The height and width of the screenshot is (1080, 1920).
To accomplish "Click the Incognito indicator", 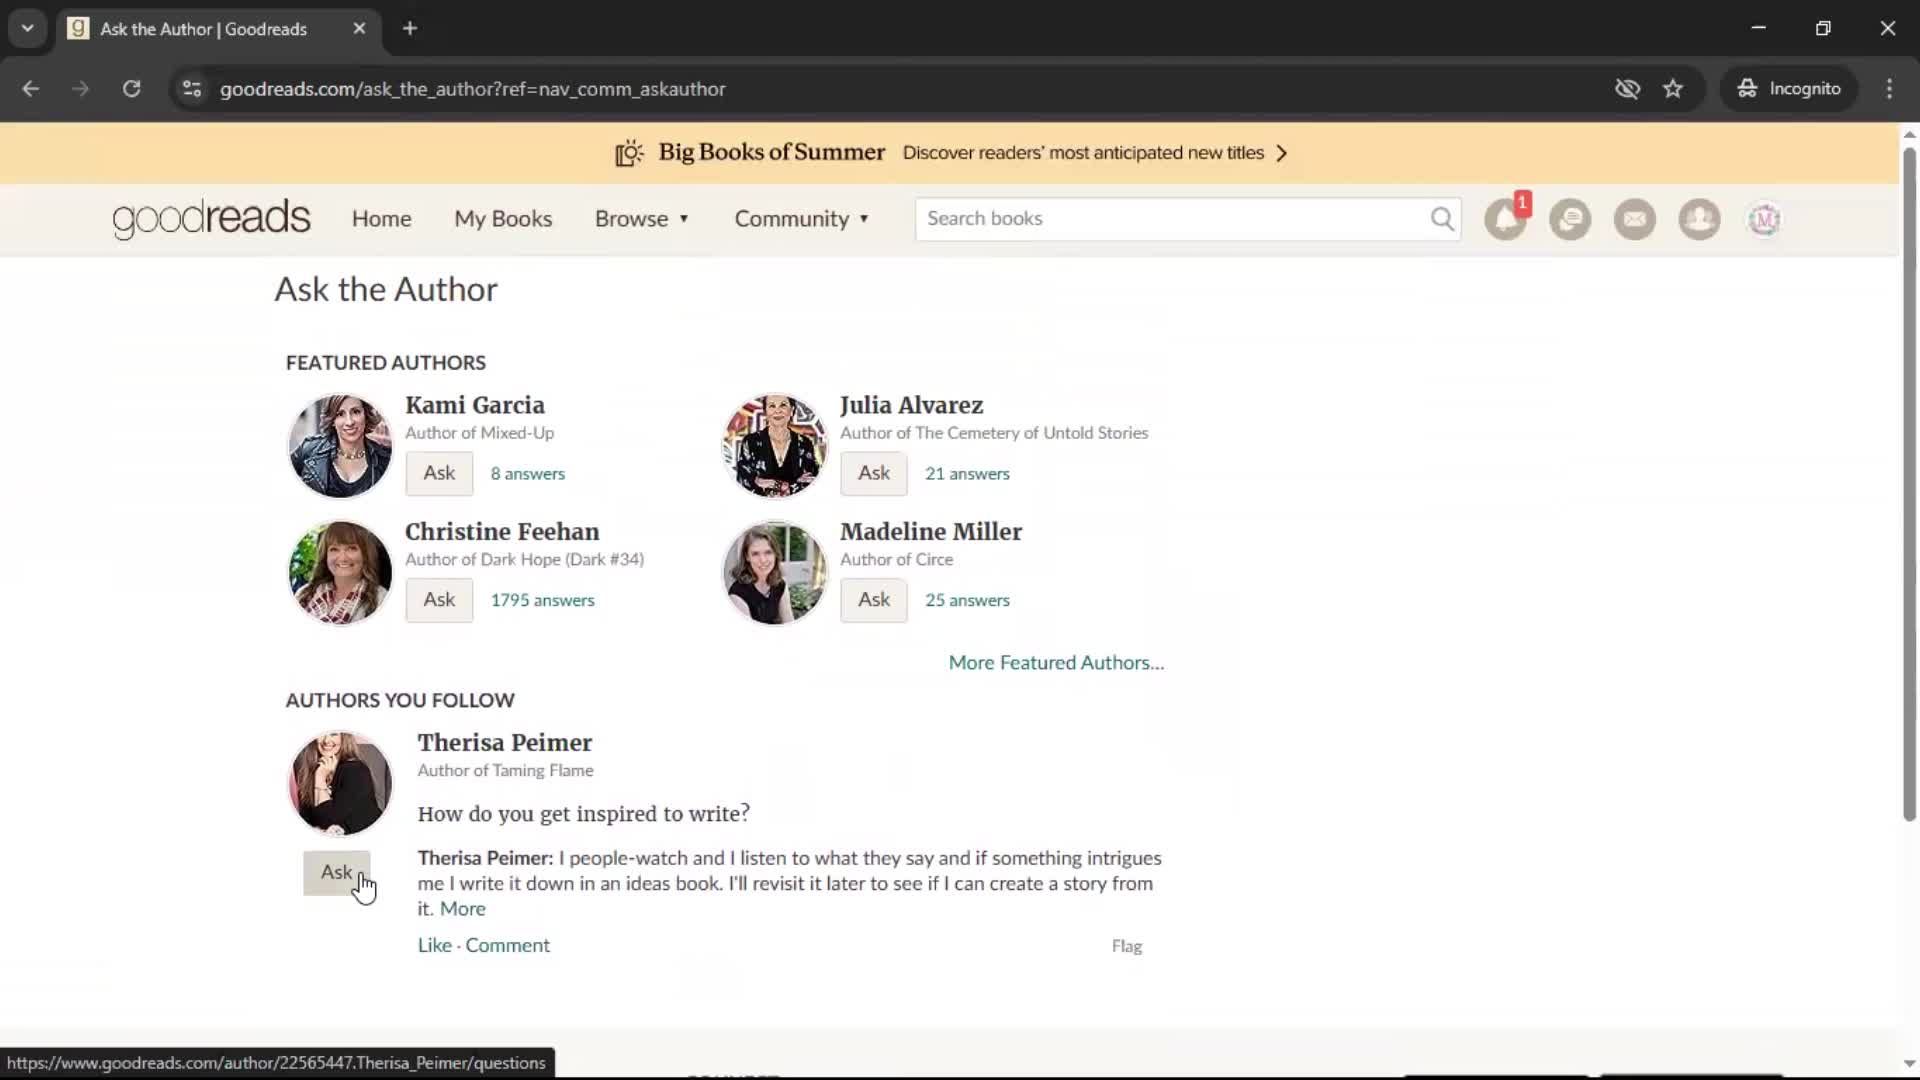I will (1789, 89).
